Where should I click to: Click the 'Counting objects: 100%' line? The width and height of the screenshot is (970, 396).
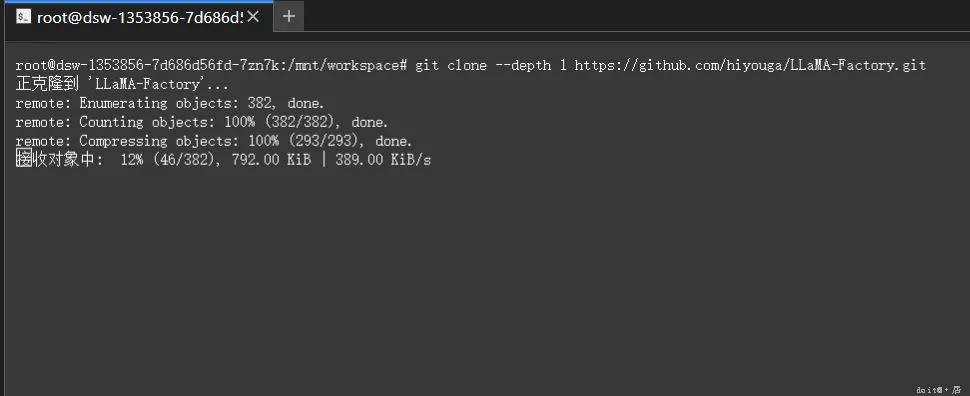pos(202,122)
